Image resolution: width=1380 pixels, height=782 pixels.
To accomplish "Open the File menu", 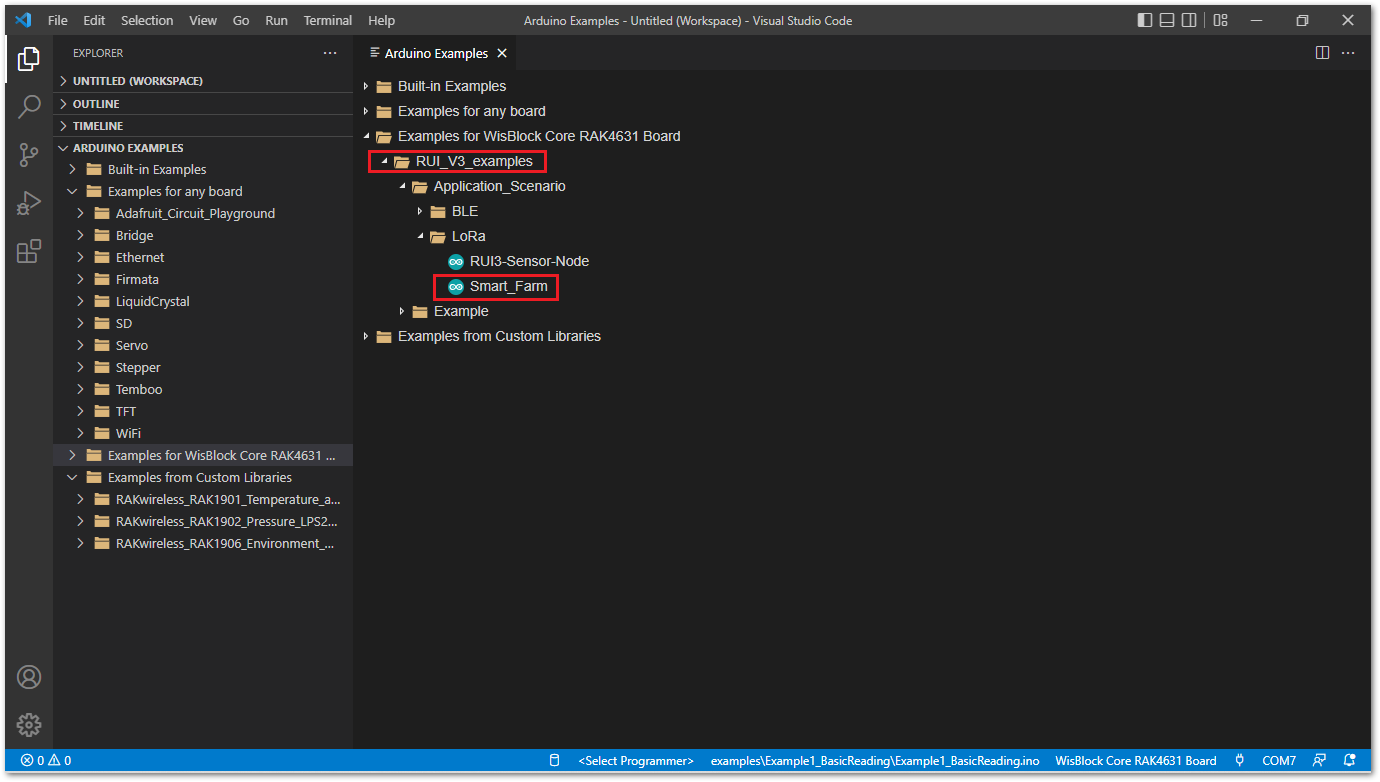I will [58, 20].
